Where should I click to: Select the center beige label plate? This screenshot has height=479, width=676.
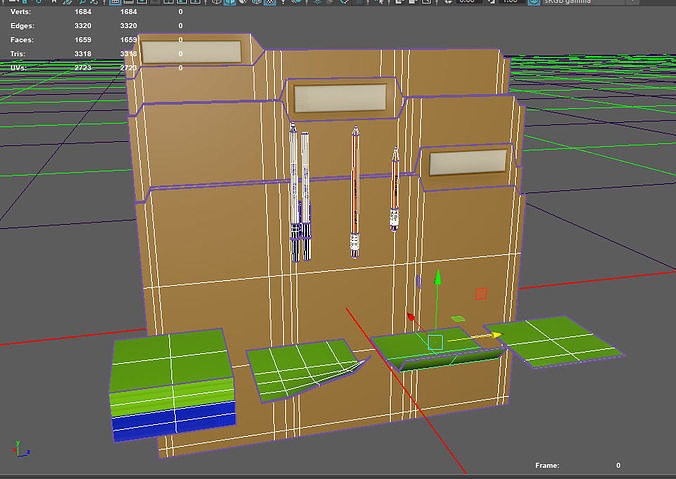(338, 97)
